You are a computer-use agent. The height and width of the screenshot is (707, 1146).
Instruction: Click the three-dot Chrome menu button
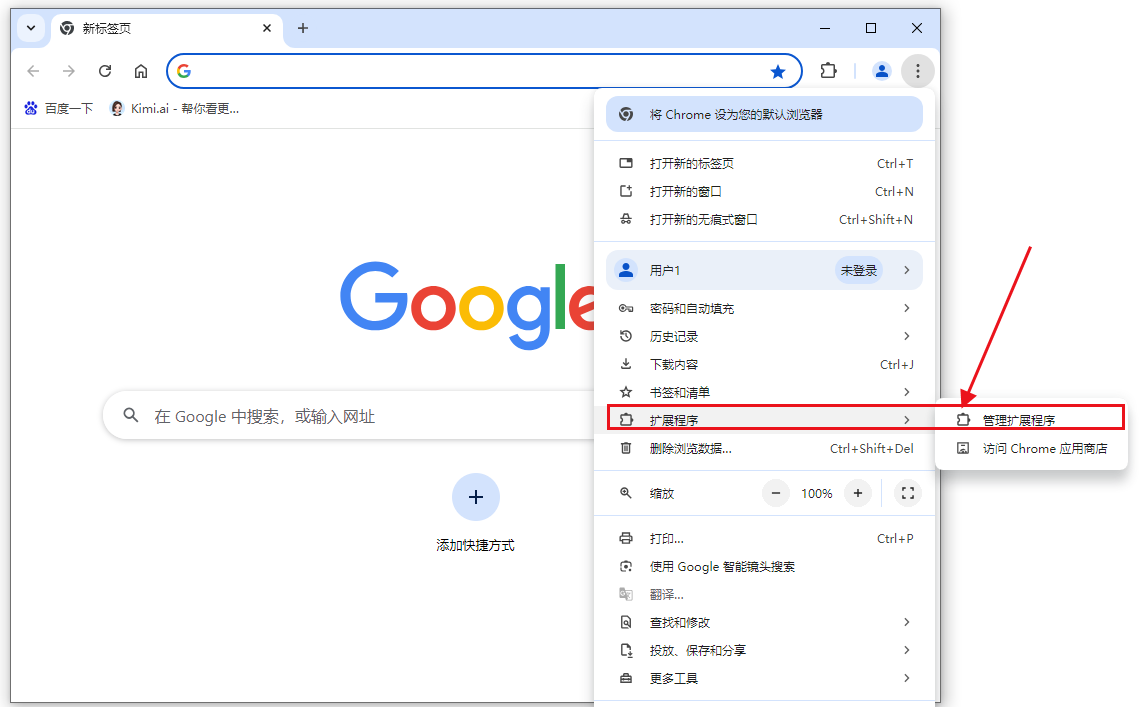[x=918, y=71]
